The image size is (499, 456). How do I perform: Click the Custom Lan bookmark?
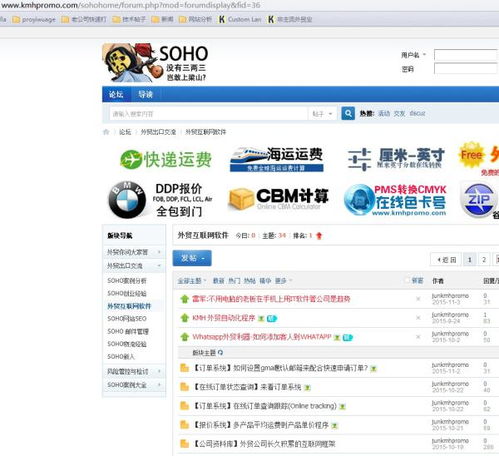point(240,20)
